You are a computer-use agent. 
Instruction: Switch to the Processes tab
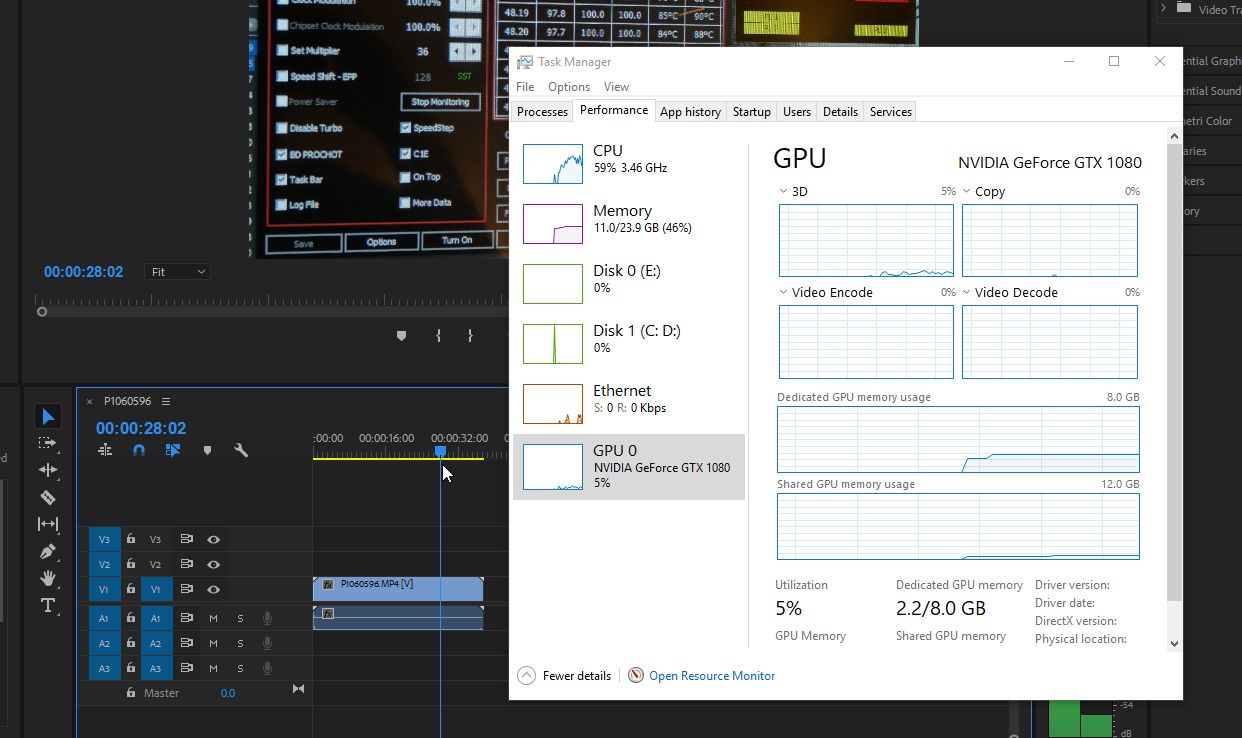542,112
